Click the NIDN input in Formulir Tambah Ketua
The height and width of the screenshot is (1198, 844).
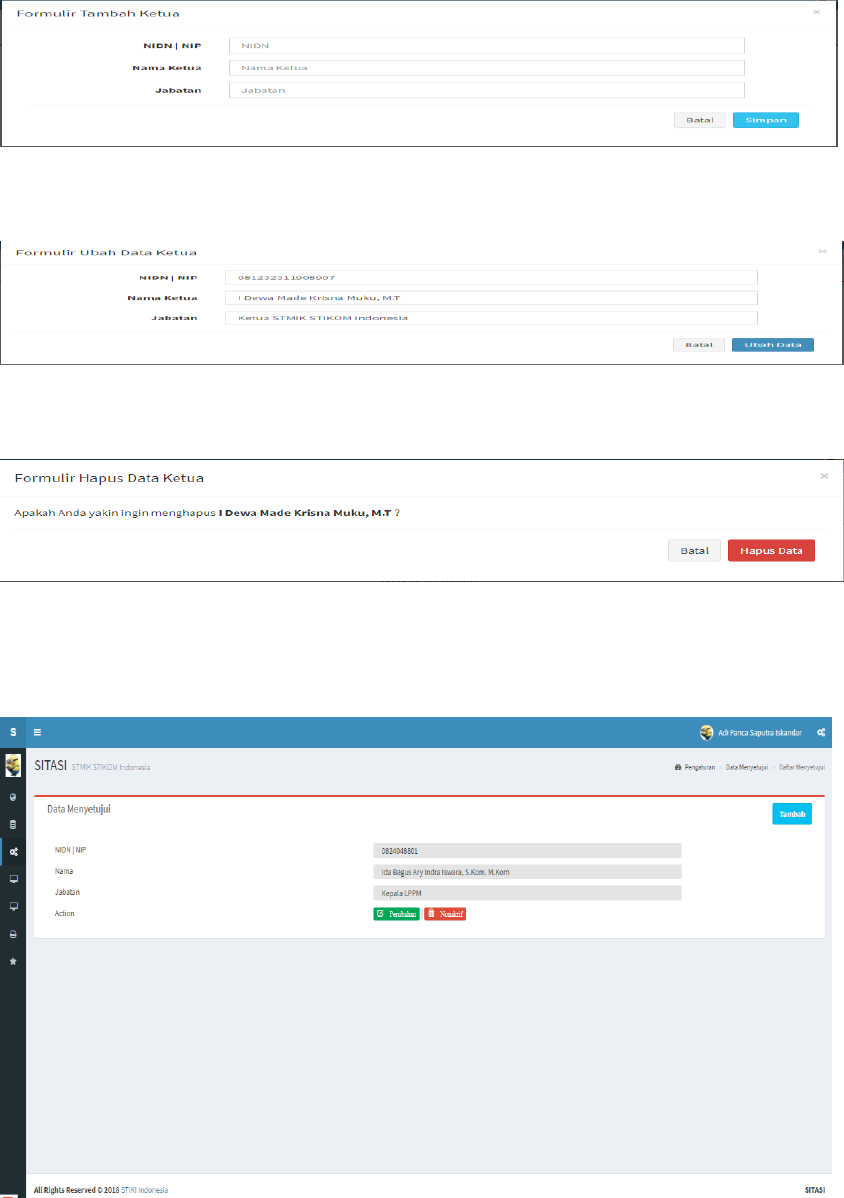coord(487,46)
